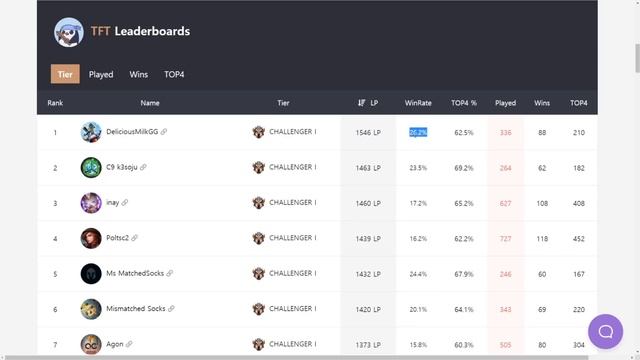Click the Challenger emblem in Mismatched Socks' row
Viewport: 640px width, 360px height.
click(258, 309)
